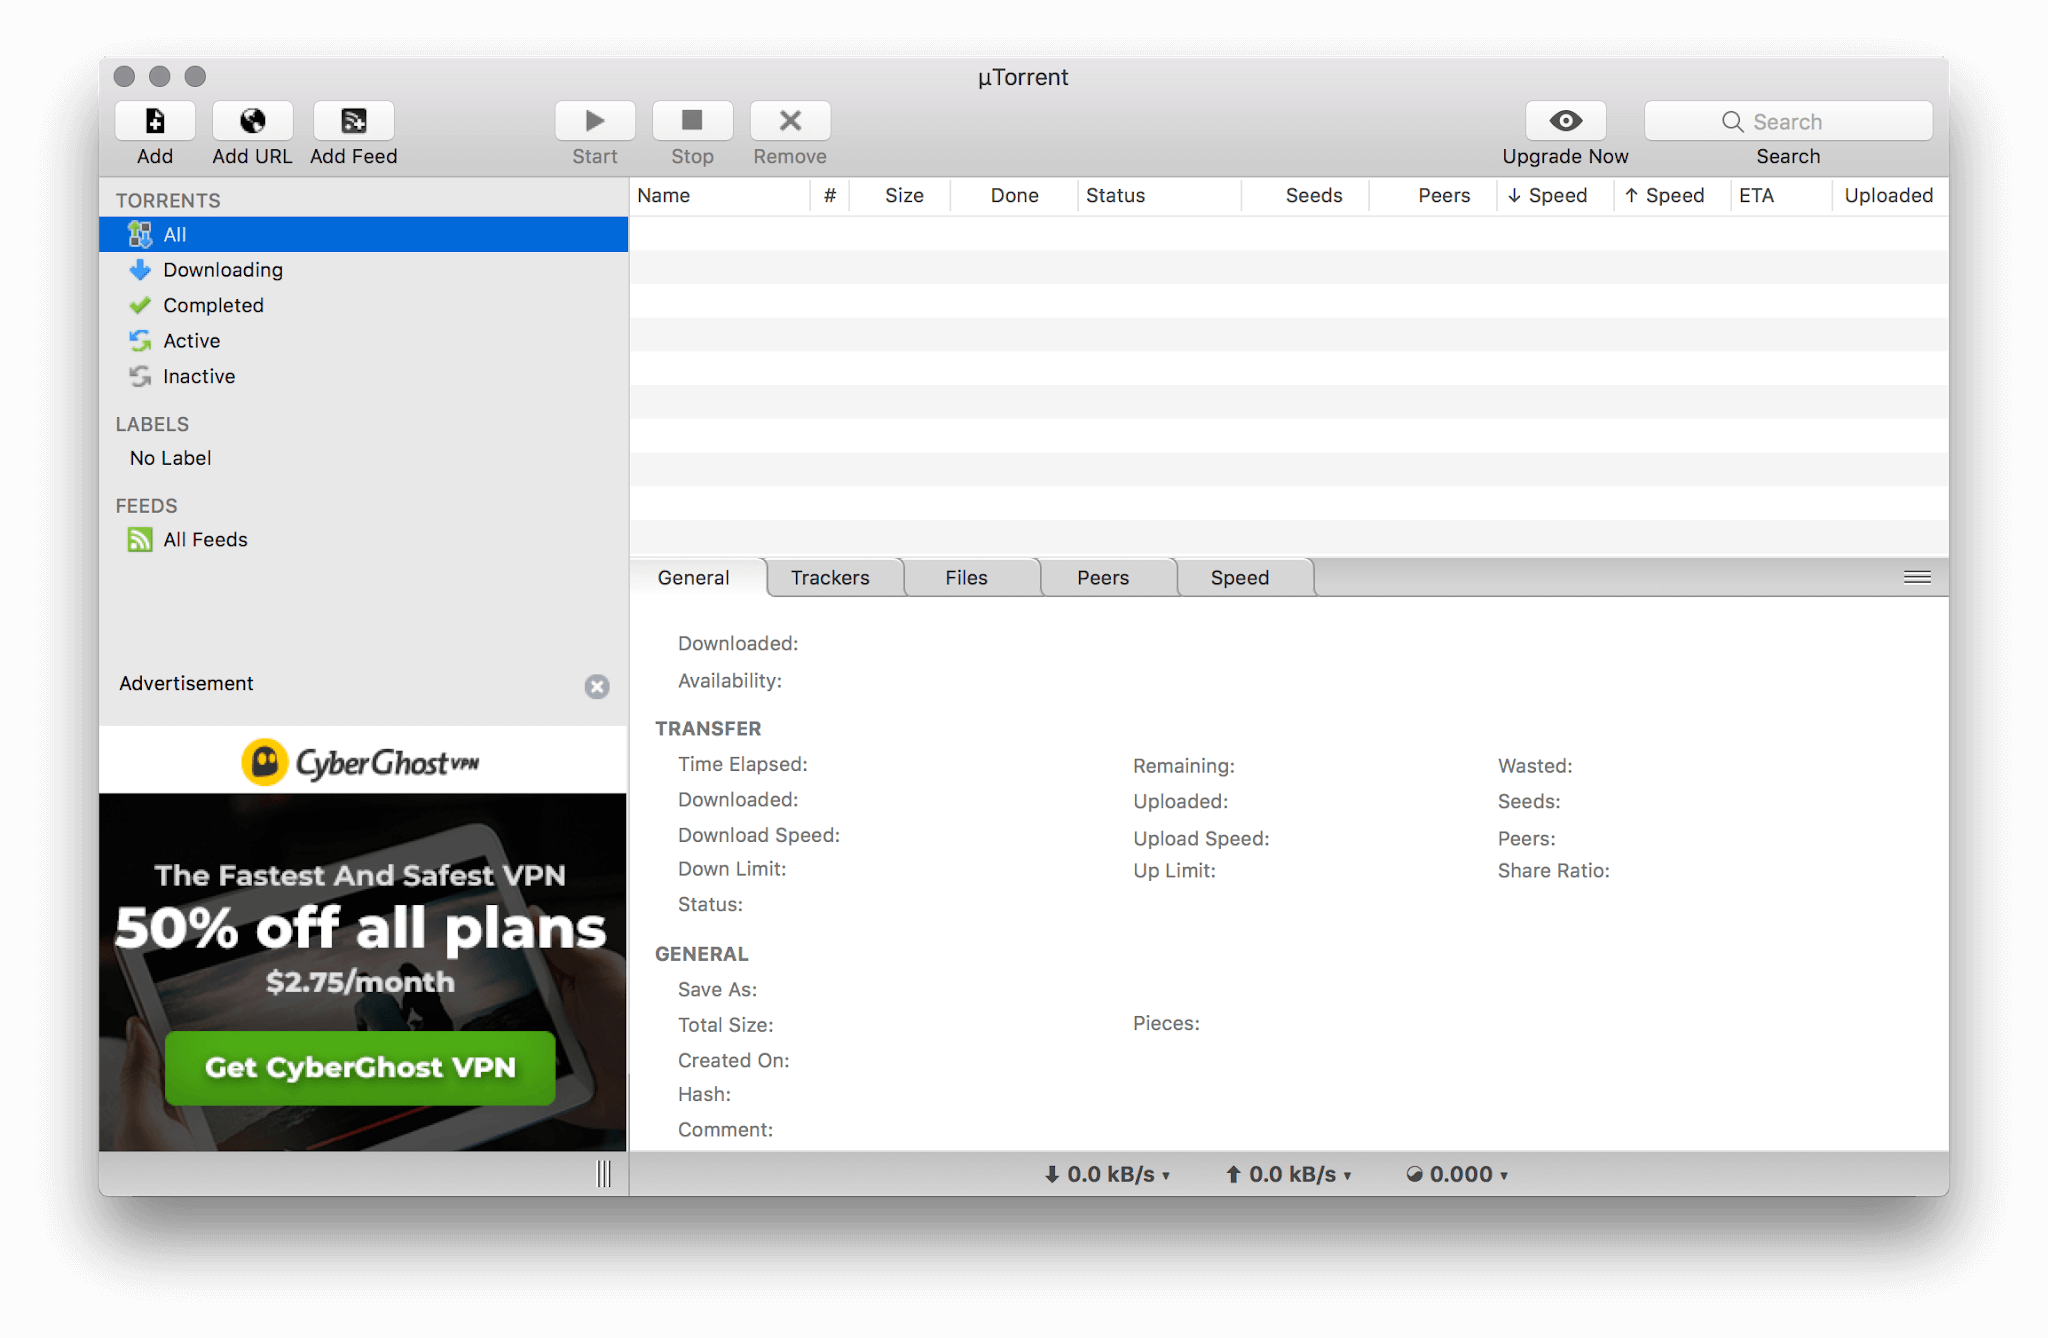Select the Downloading filter in sidebar
The width and height of the screenshot is (2048, 1338).
[x=222, y=270]
